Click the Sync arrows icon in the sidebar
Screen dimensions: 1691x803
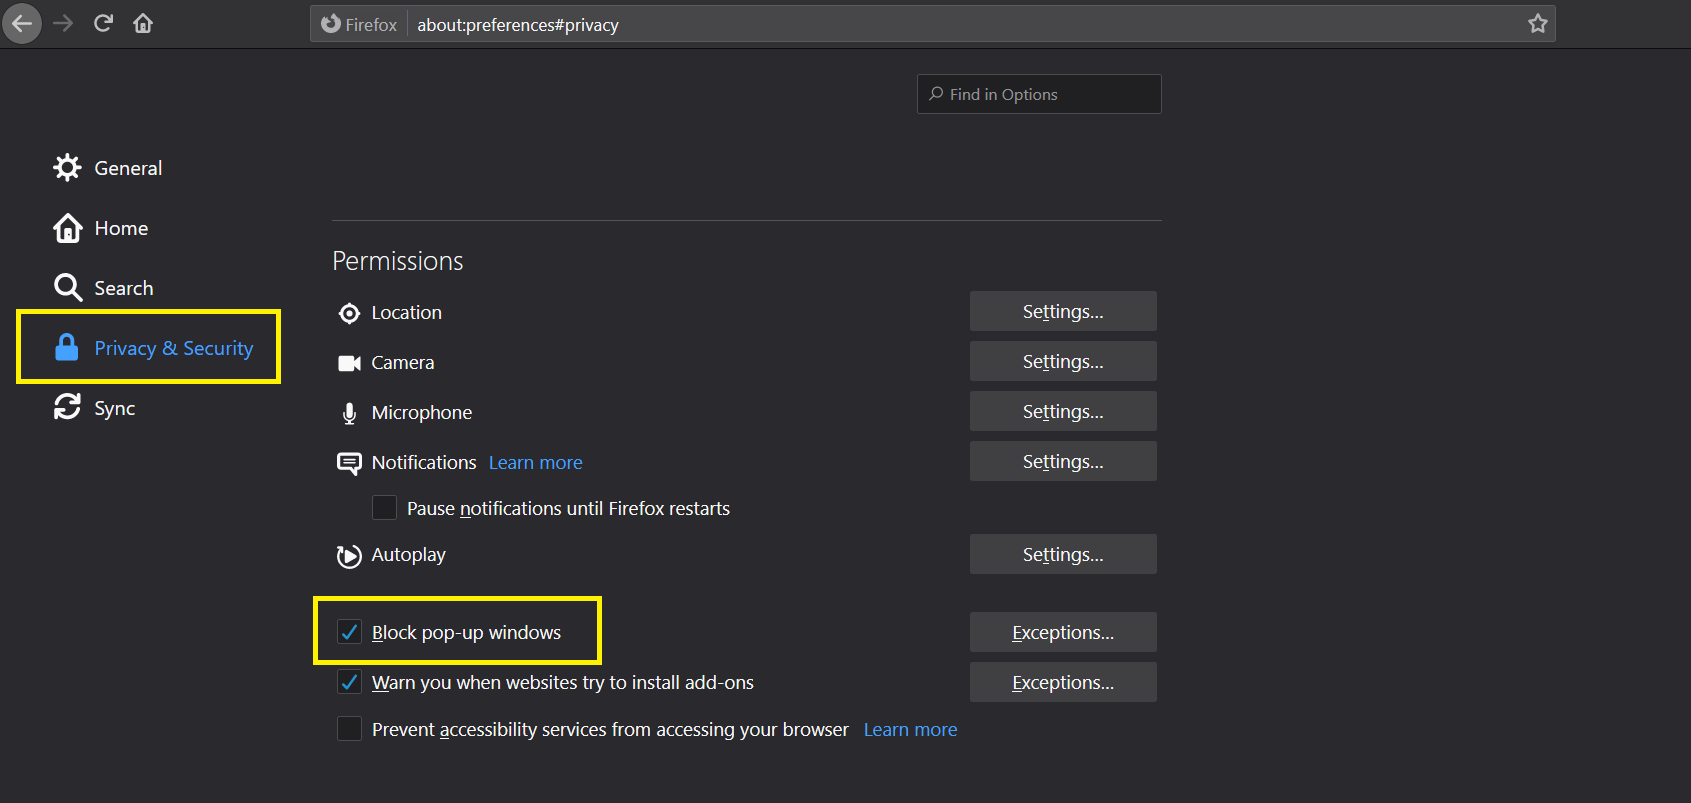tap(67, 407)
